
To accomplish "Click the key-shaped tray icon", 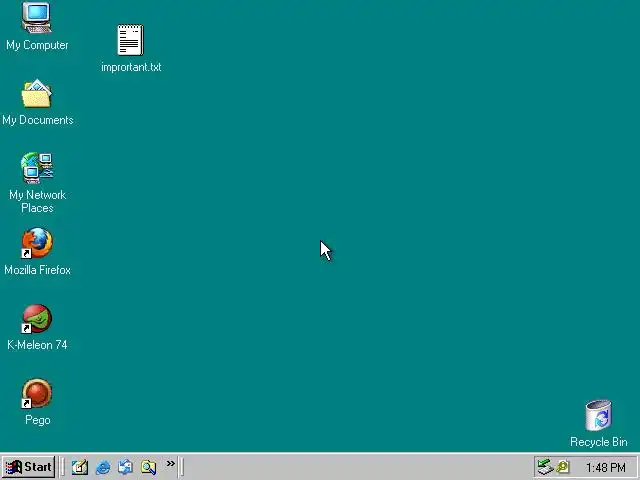I will pos(563,467).
